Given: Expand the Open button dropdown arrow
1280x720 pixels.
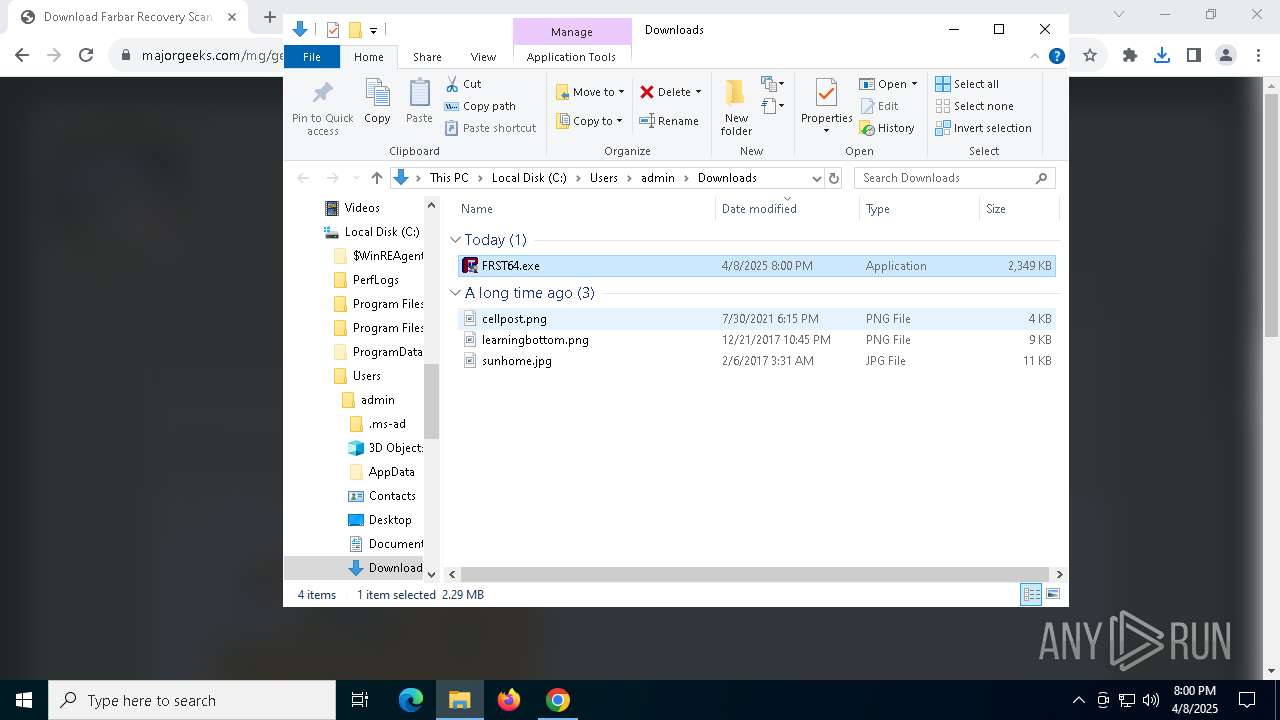Looking at the screenshot, I should pyautogui.click(x=914, y=84).
